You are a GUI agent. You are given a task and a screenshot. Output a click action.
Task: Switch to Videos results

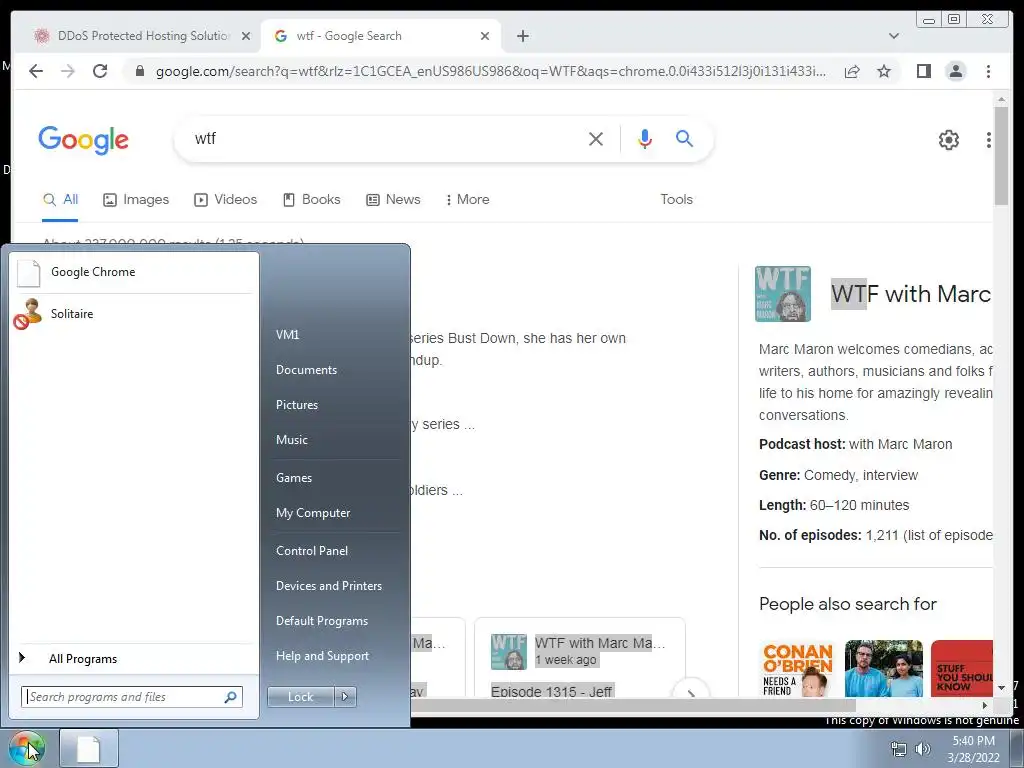(225, 200)
